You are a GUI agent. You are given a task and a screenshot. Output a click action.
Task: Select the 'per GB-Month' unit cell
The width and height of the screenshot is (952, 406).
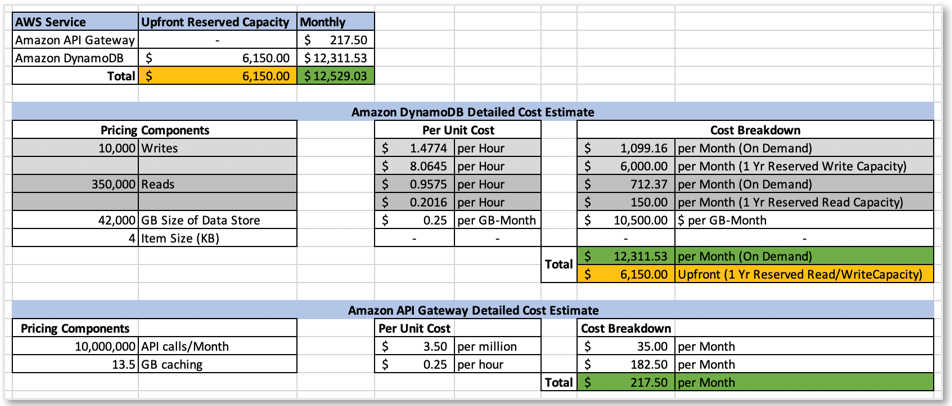[497, 220]
